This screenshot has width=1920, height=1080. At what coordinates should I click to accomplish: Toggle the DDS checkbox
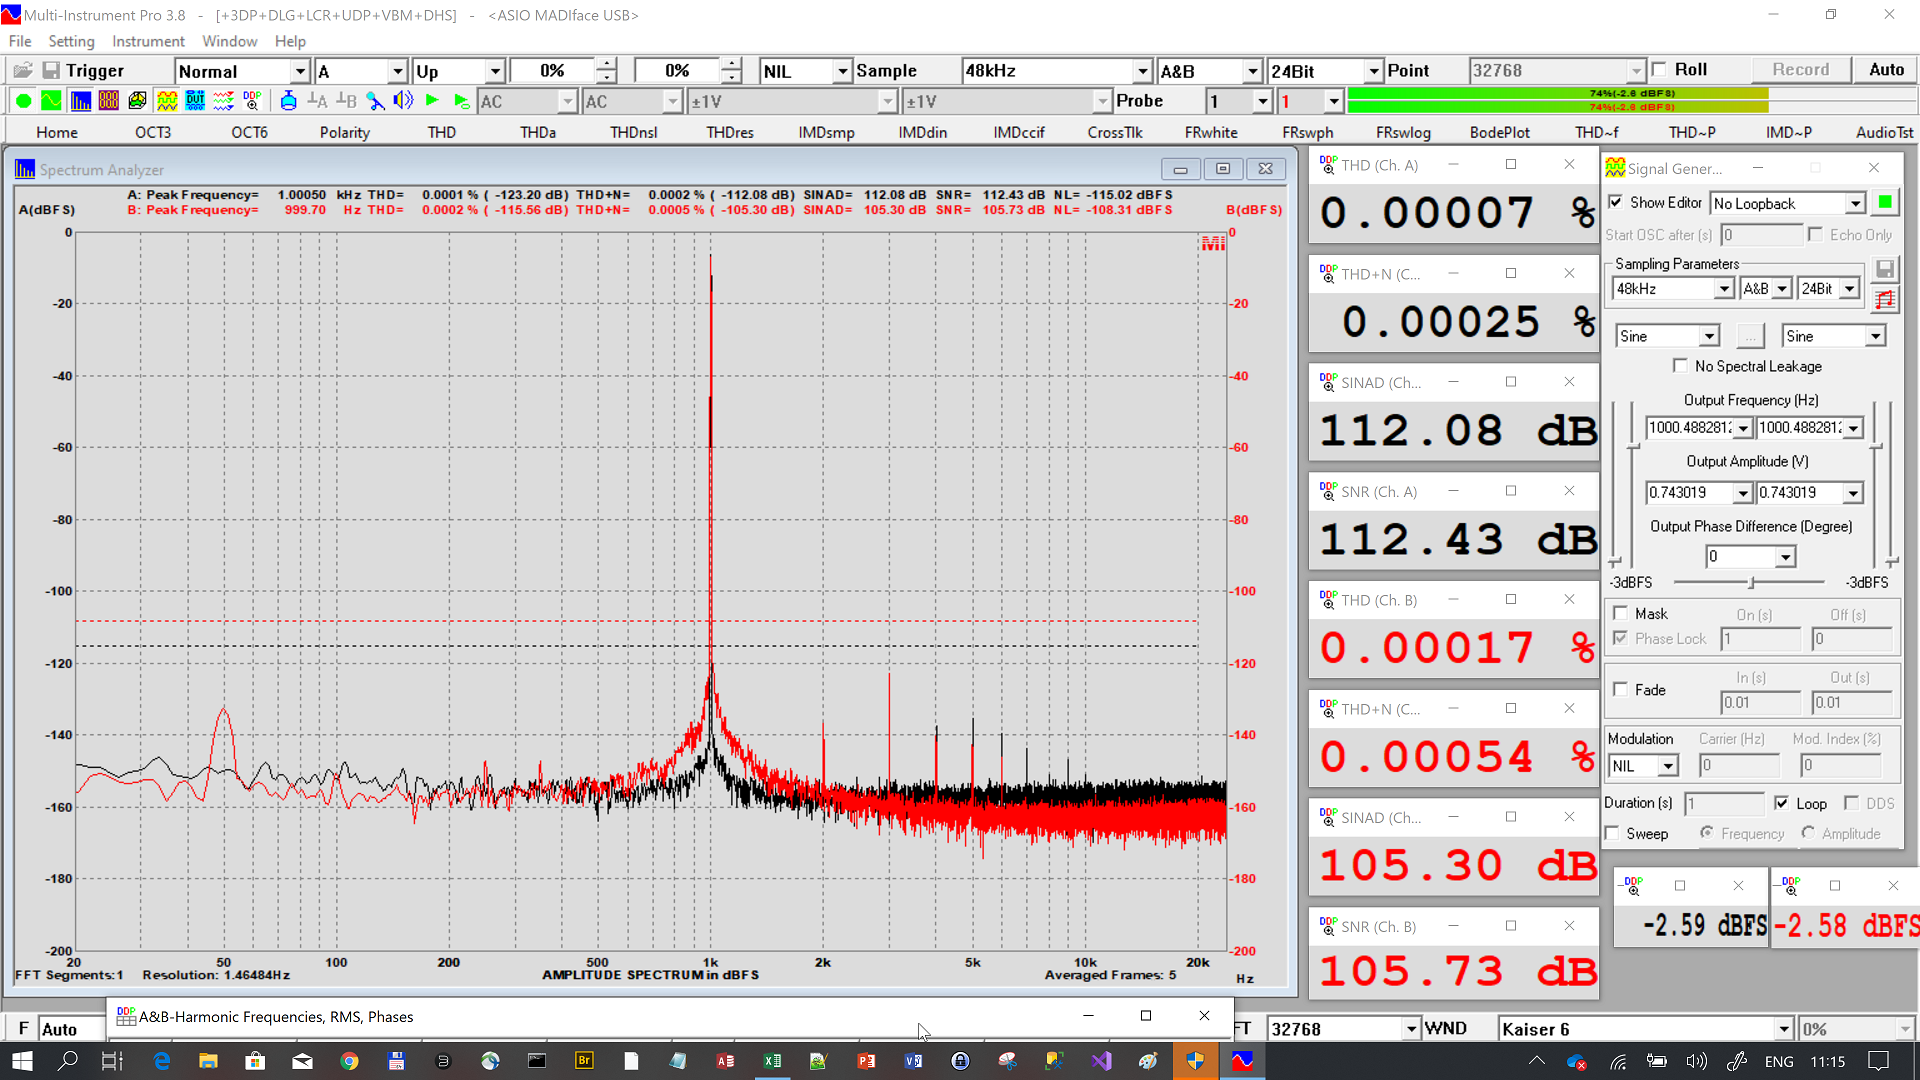[x=1851, y=804]
